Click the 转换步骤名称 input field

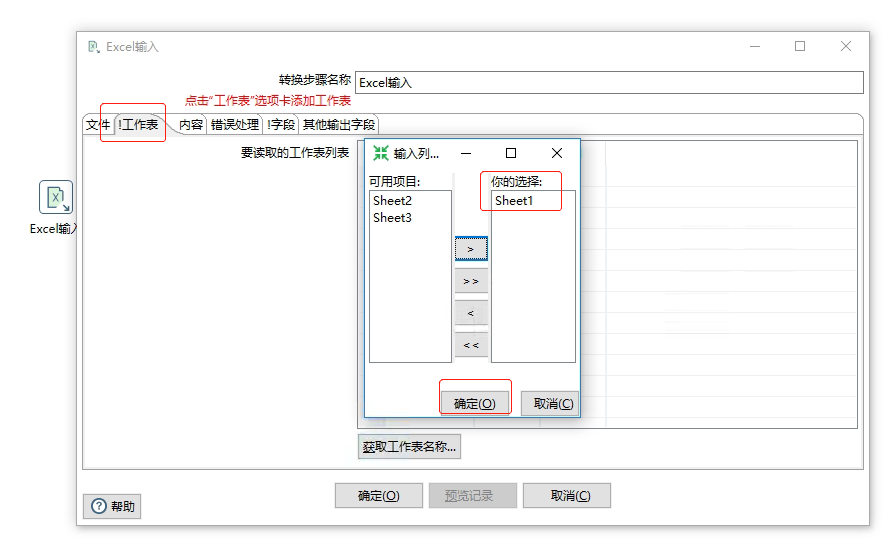[609, 82]
